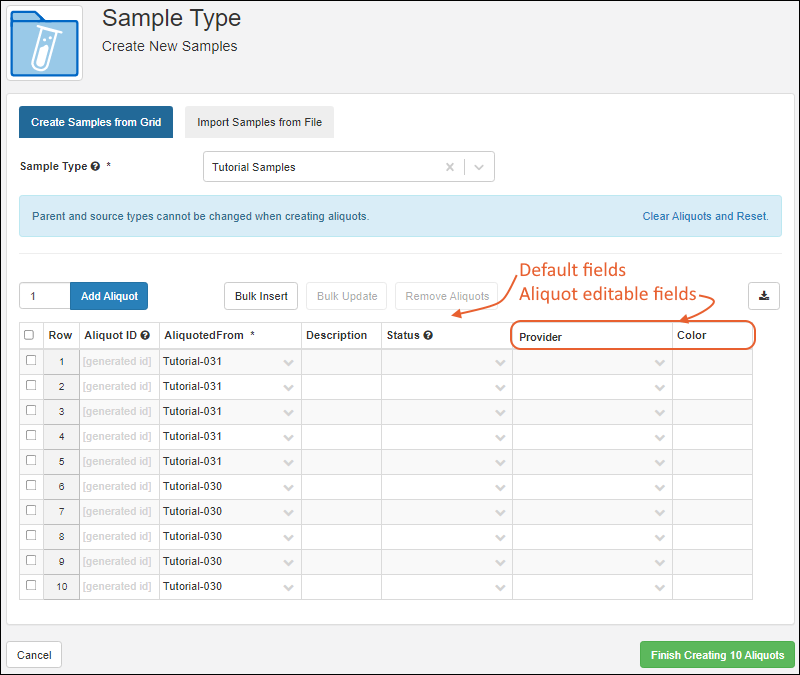The width and height of the screenshot is (800, 675).
Task: Click the Color cell in row 2
Action: point(712,387)
